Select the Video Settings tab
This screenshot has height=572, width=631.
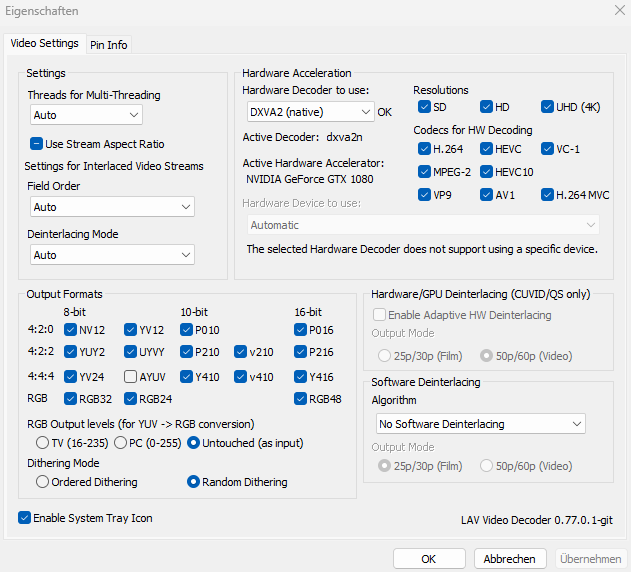(x=44, y=43)
